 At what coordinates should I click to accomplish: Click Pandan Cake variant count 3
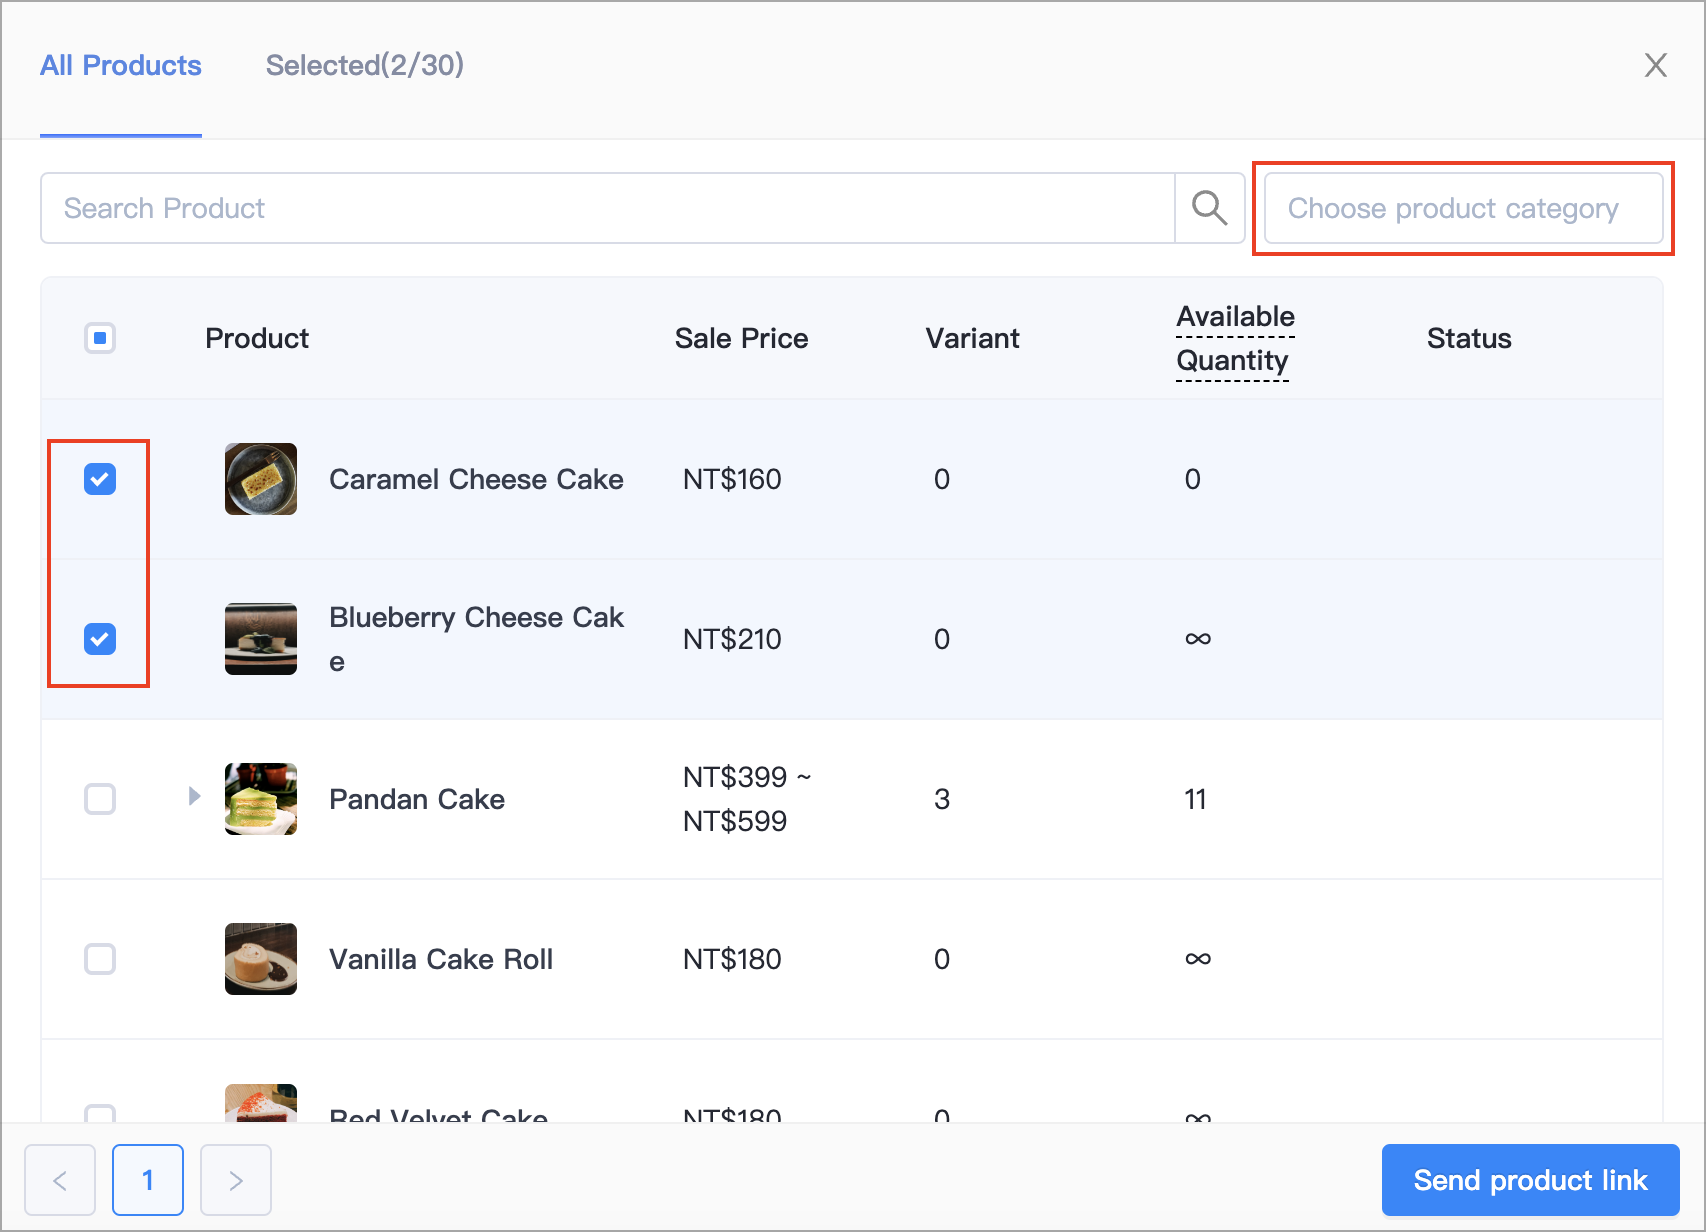[942, 799]
